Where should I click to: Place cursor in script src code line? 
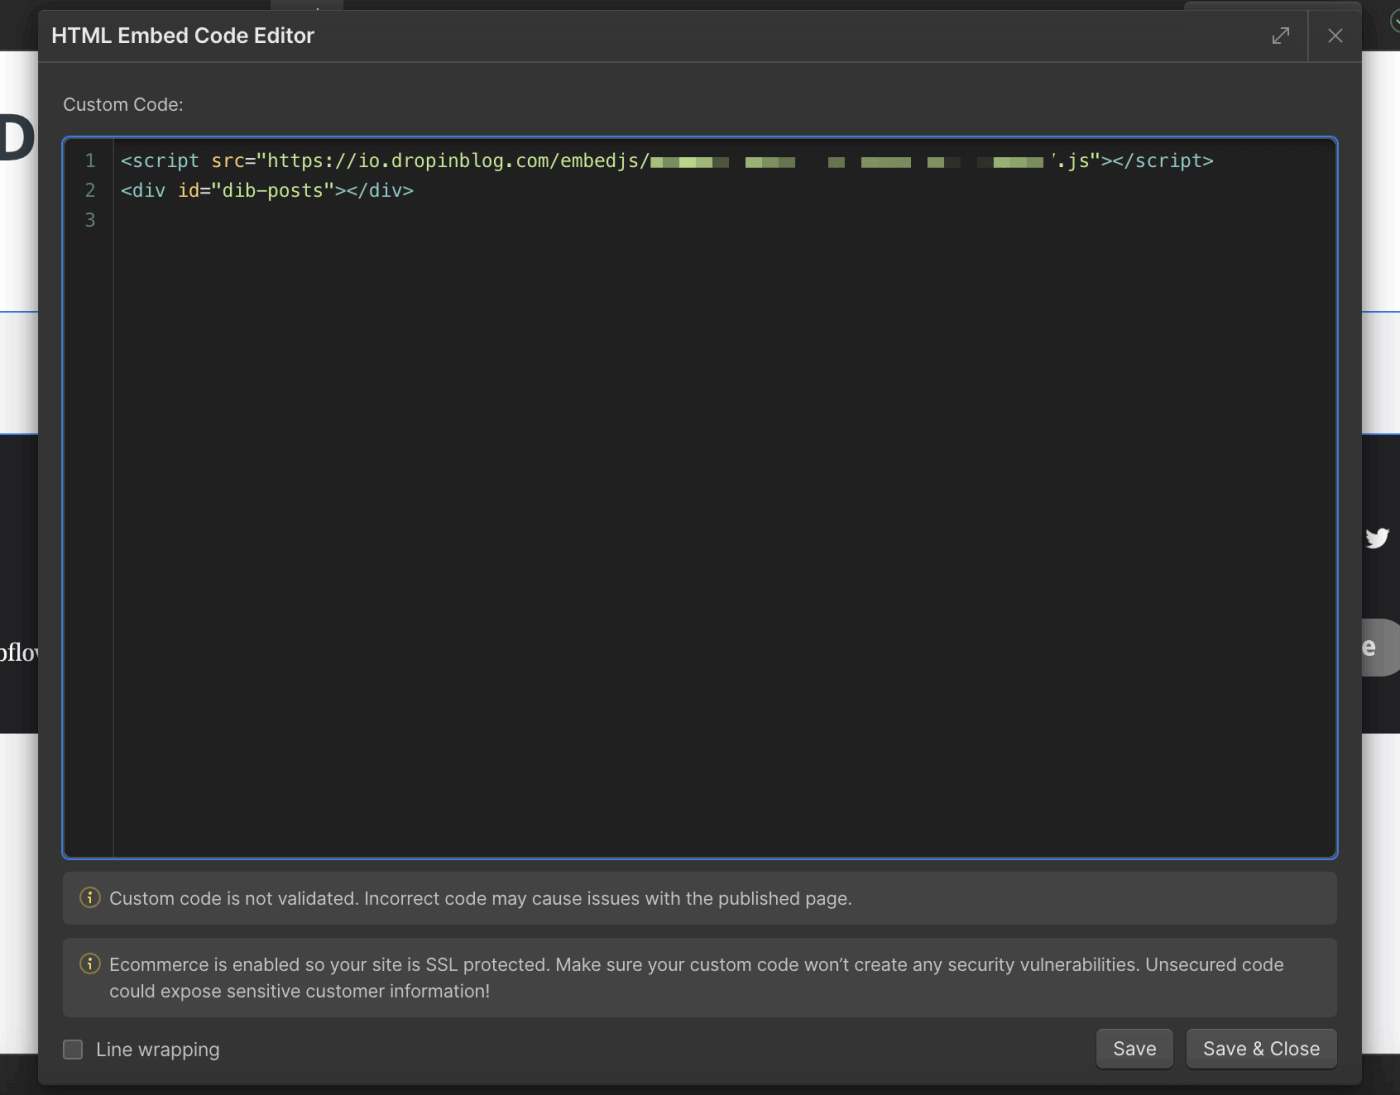[x=666, y=161]
